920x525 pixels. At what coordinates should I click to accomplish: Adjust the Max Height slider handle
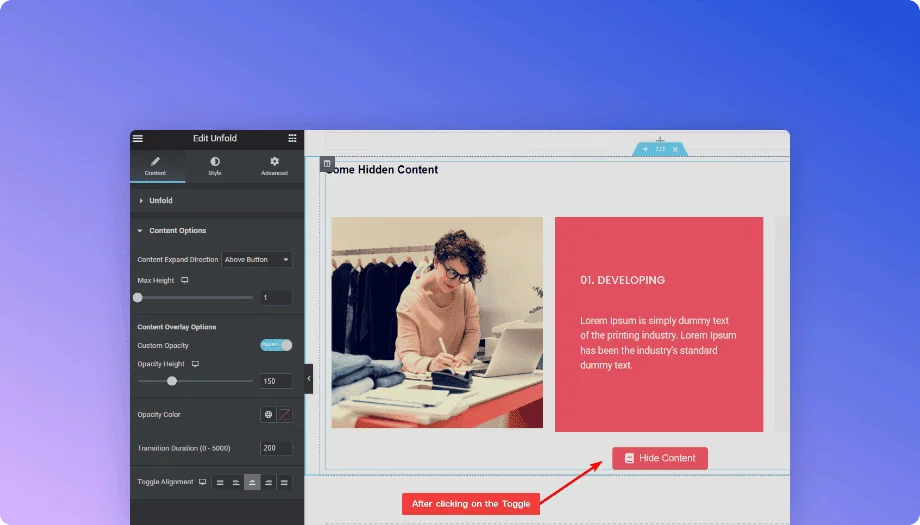(x=138, y=297)
